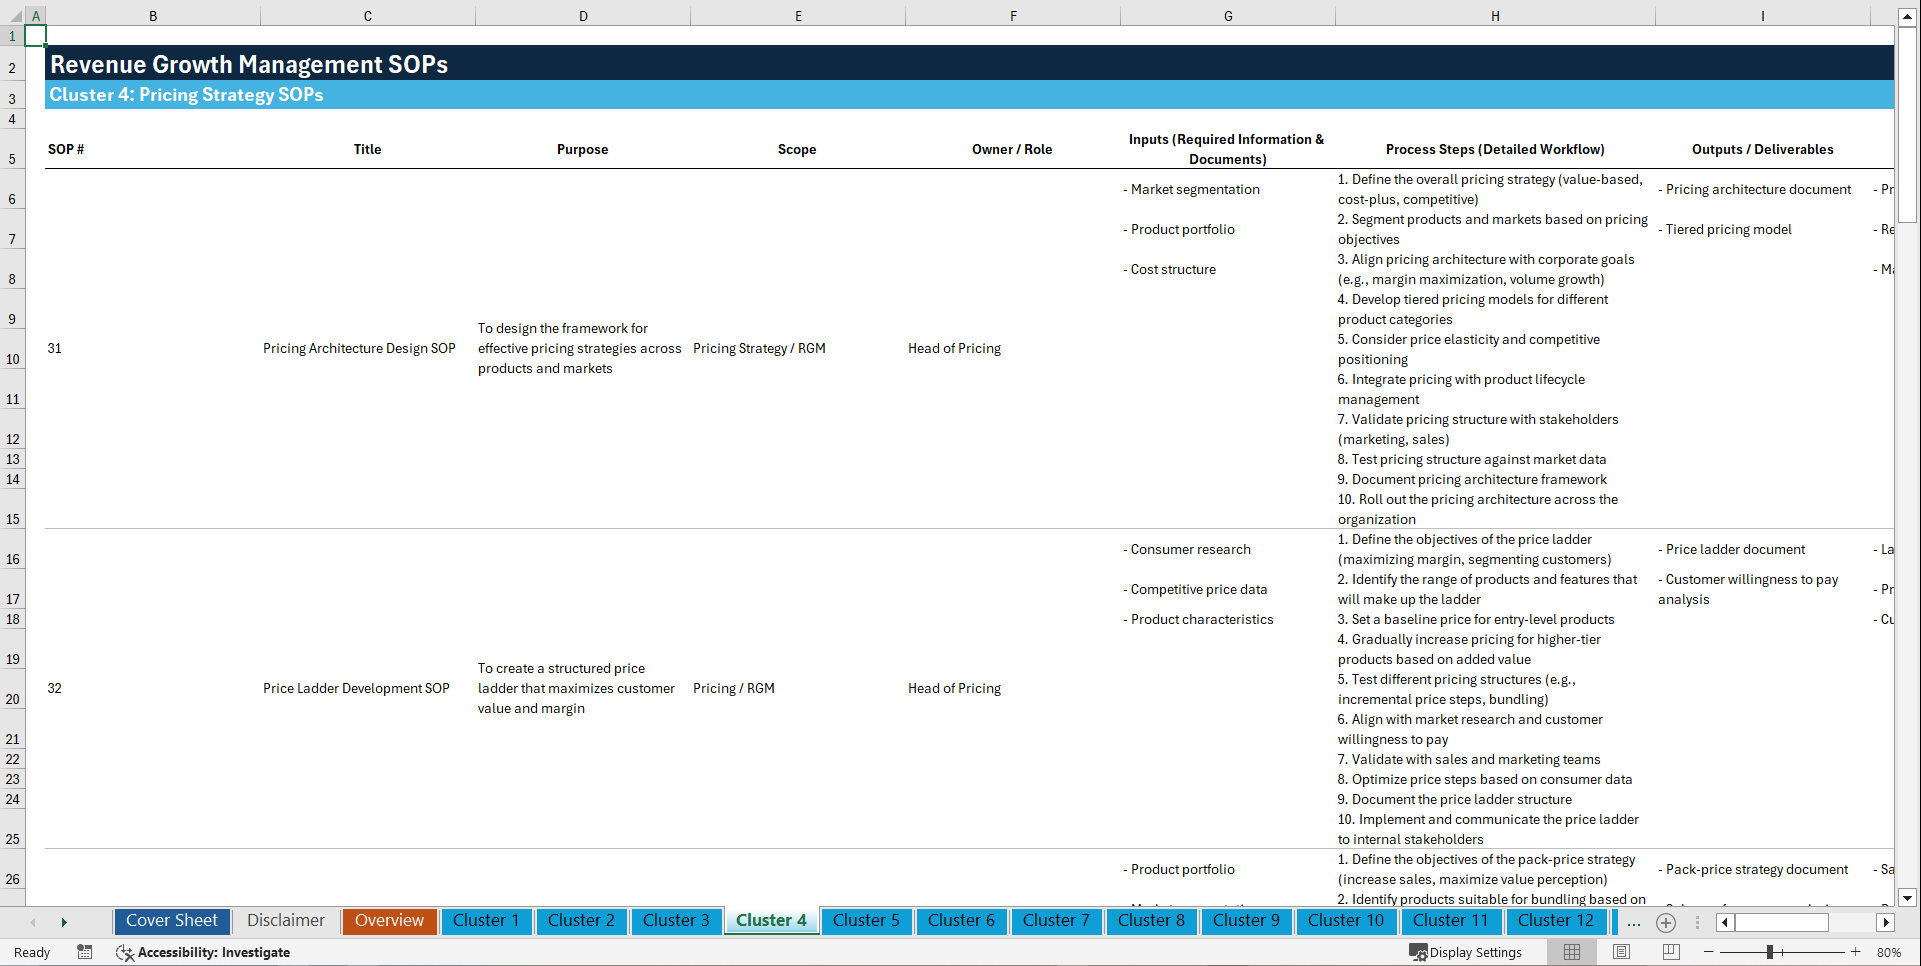
Task: Click the 80% zoom level
Action: point(1888,952)
